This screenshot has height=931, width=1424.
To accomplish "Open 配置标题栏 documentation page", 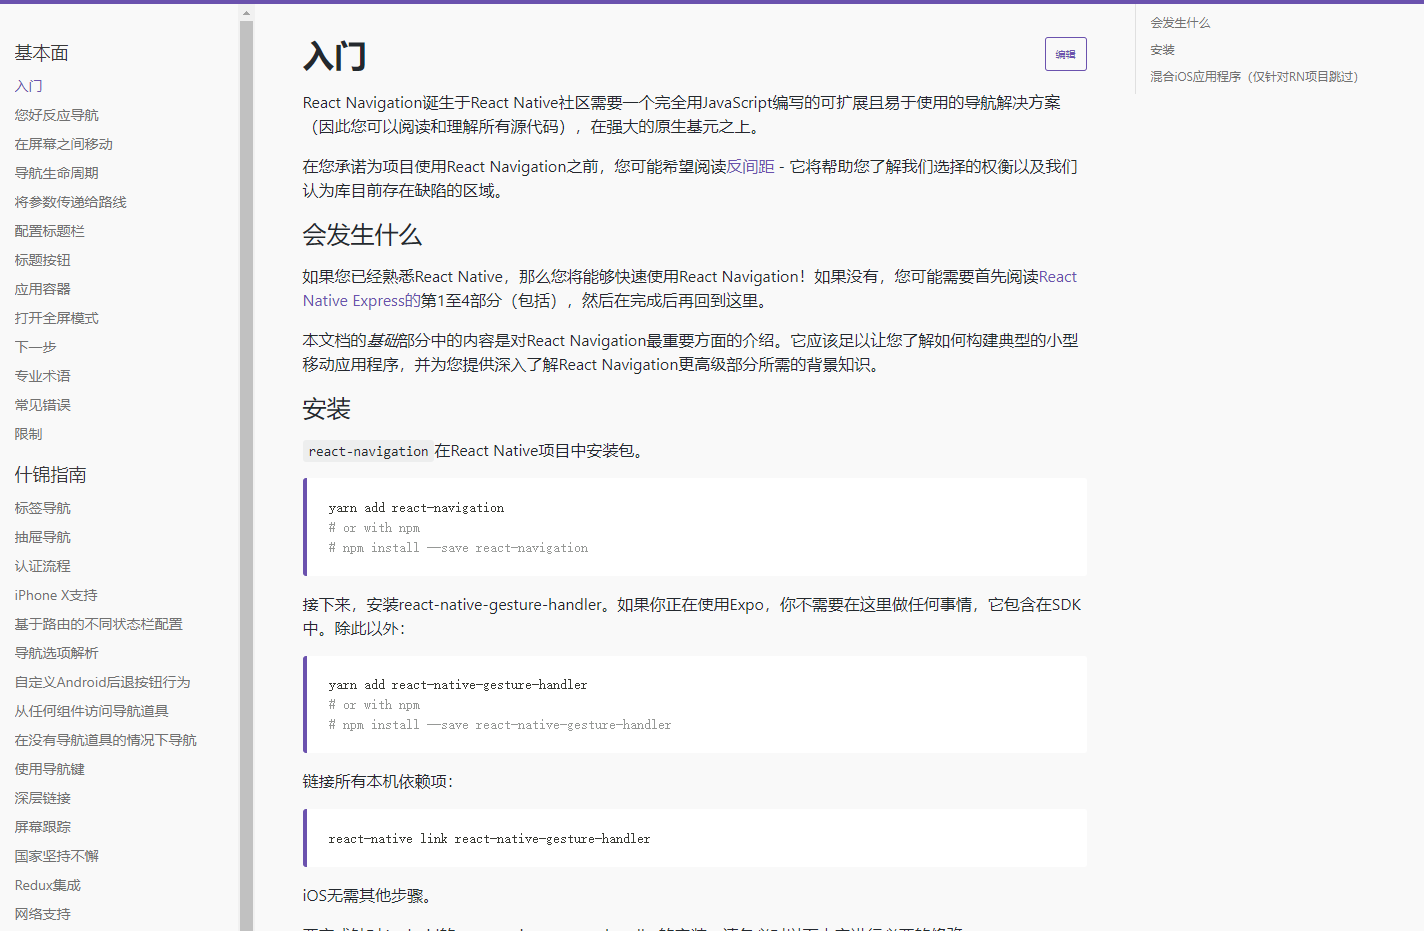I will (x=49, y=230).
